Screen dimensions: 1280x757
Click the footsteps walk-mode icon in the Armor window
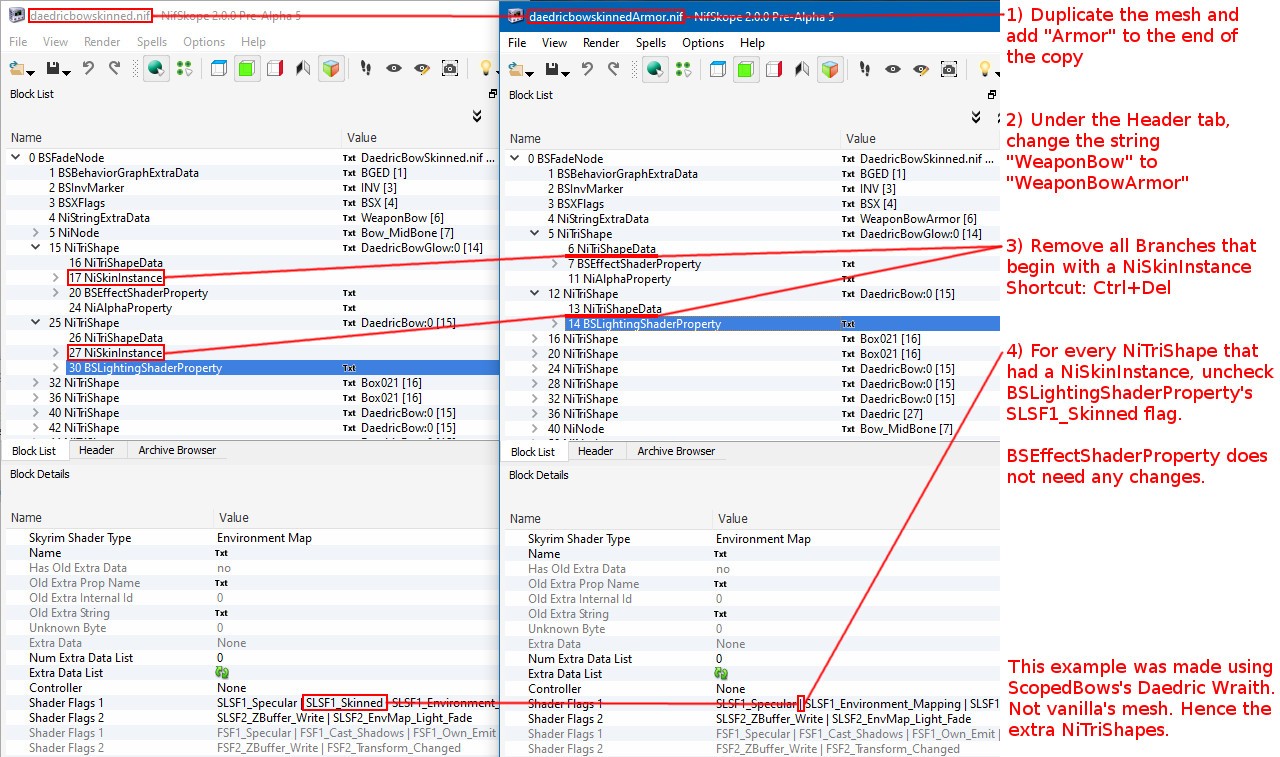click(x=866, y=69)
